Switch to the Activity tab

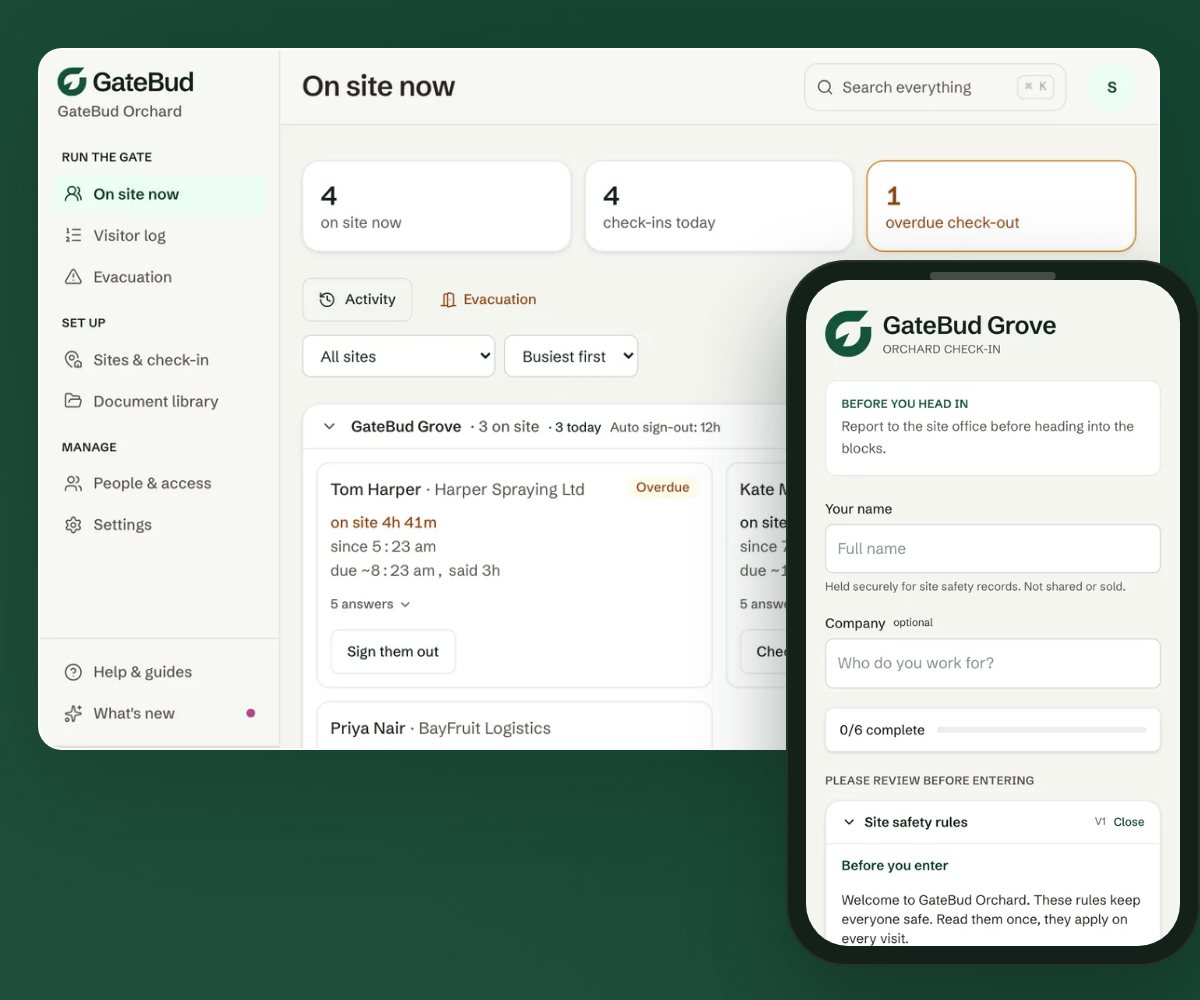pyautogui.click(x=357, y=299)
